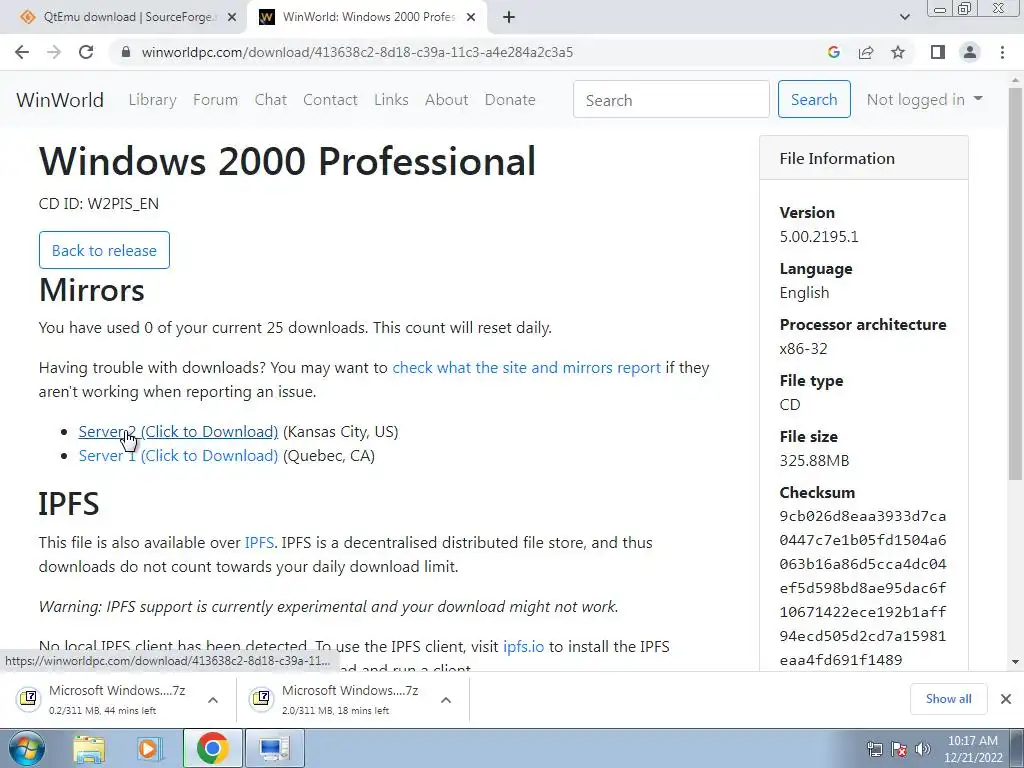This screenshot has height=768, width=1024.
Task: Open the tab search chevron
Action: (x=904, y=17)
